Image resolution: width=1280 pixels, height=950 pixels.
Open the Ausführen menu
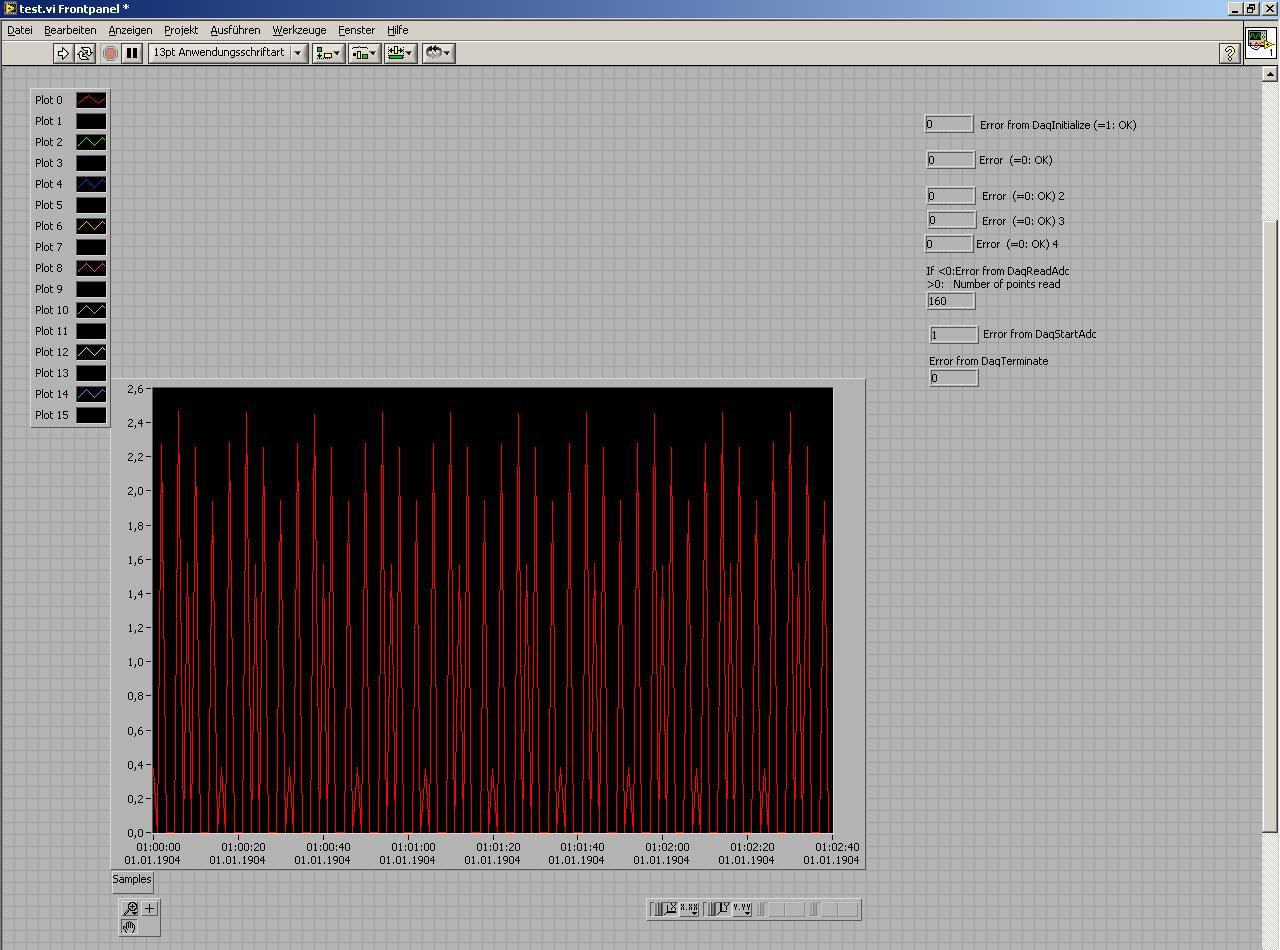point(235,30)
